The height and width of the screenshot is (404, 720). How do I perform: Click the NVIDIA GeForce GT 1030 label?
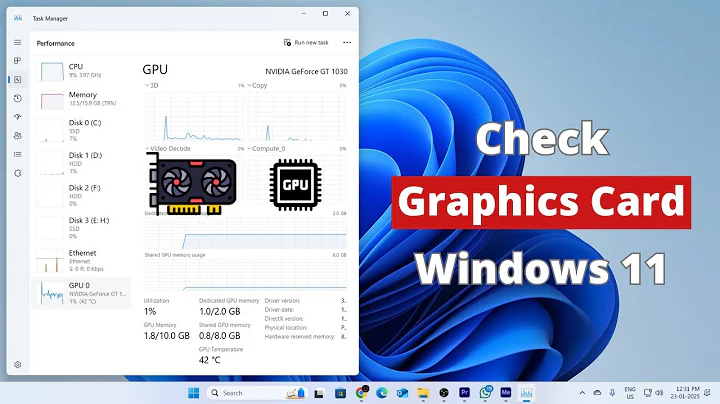306,72
